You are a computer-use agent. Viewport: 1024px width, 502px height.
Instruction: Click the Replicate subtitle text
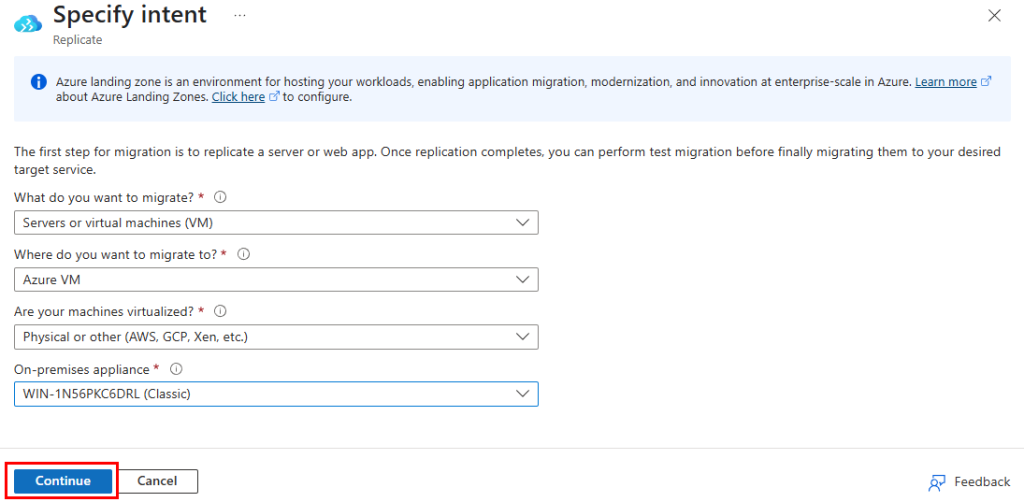coord(78,40)
